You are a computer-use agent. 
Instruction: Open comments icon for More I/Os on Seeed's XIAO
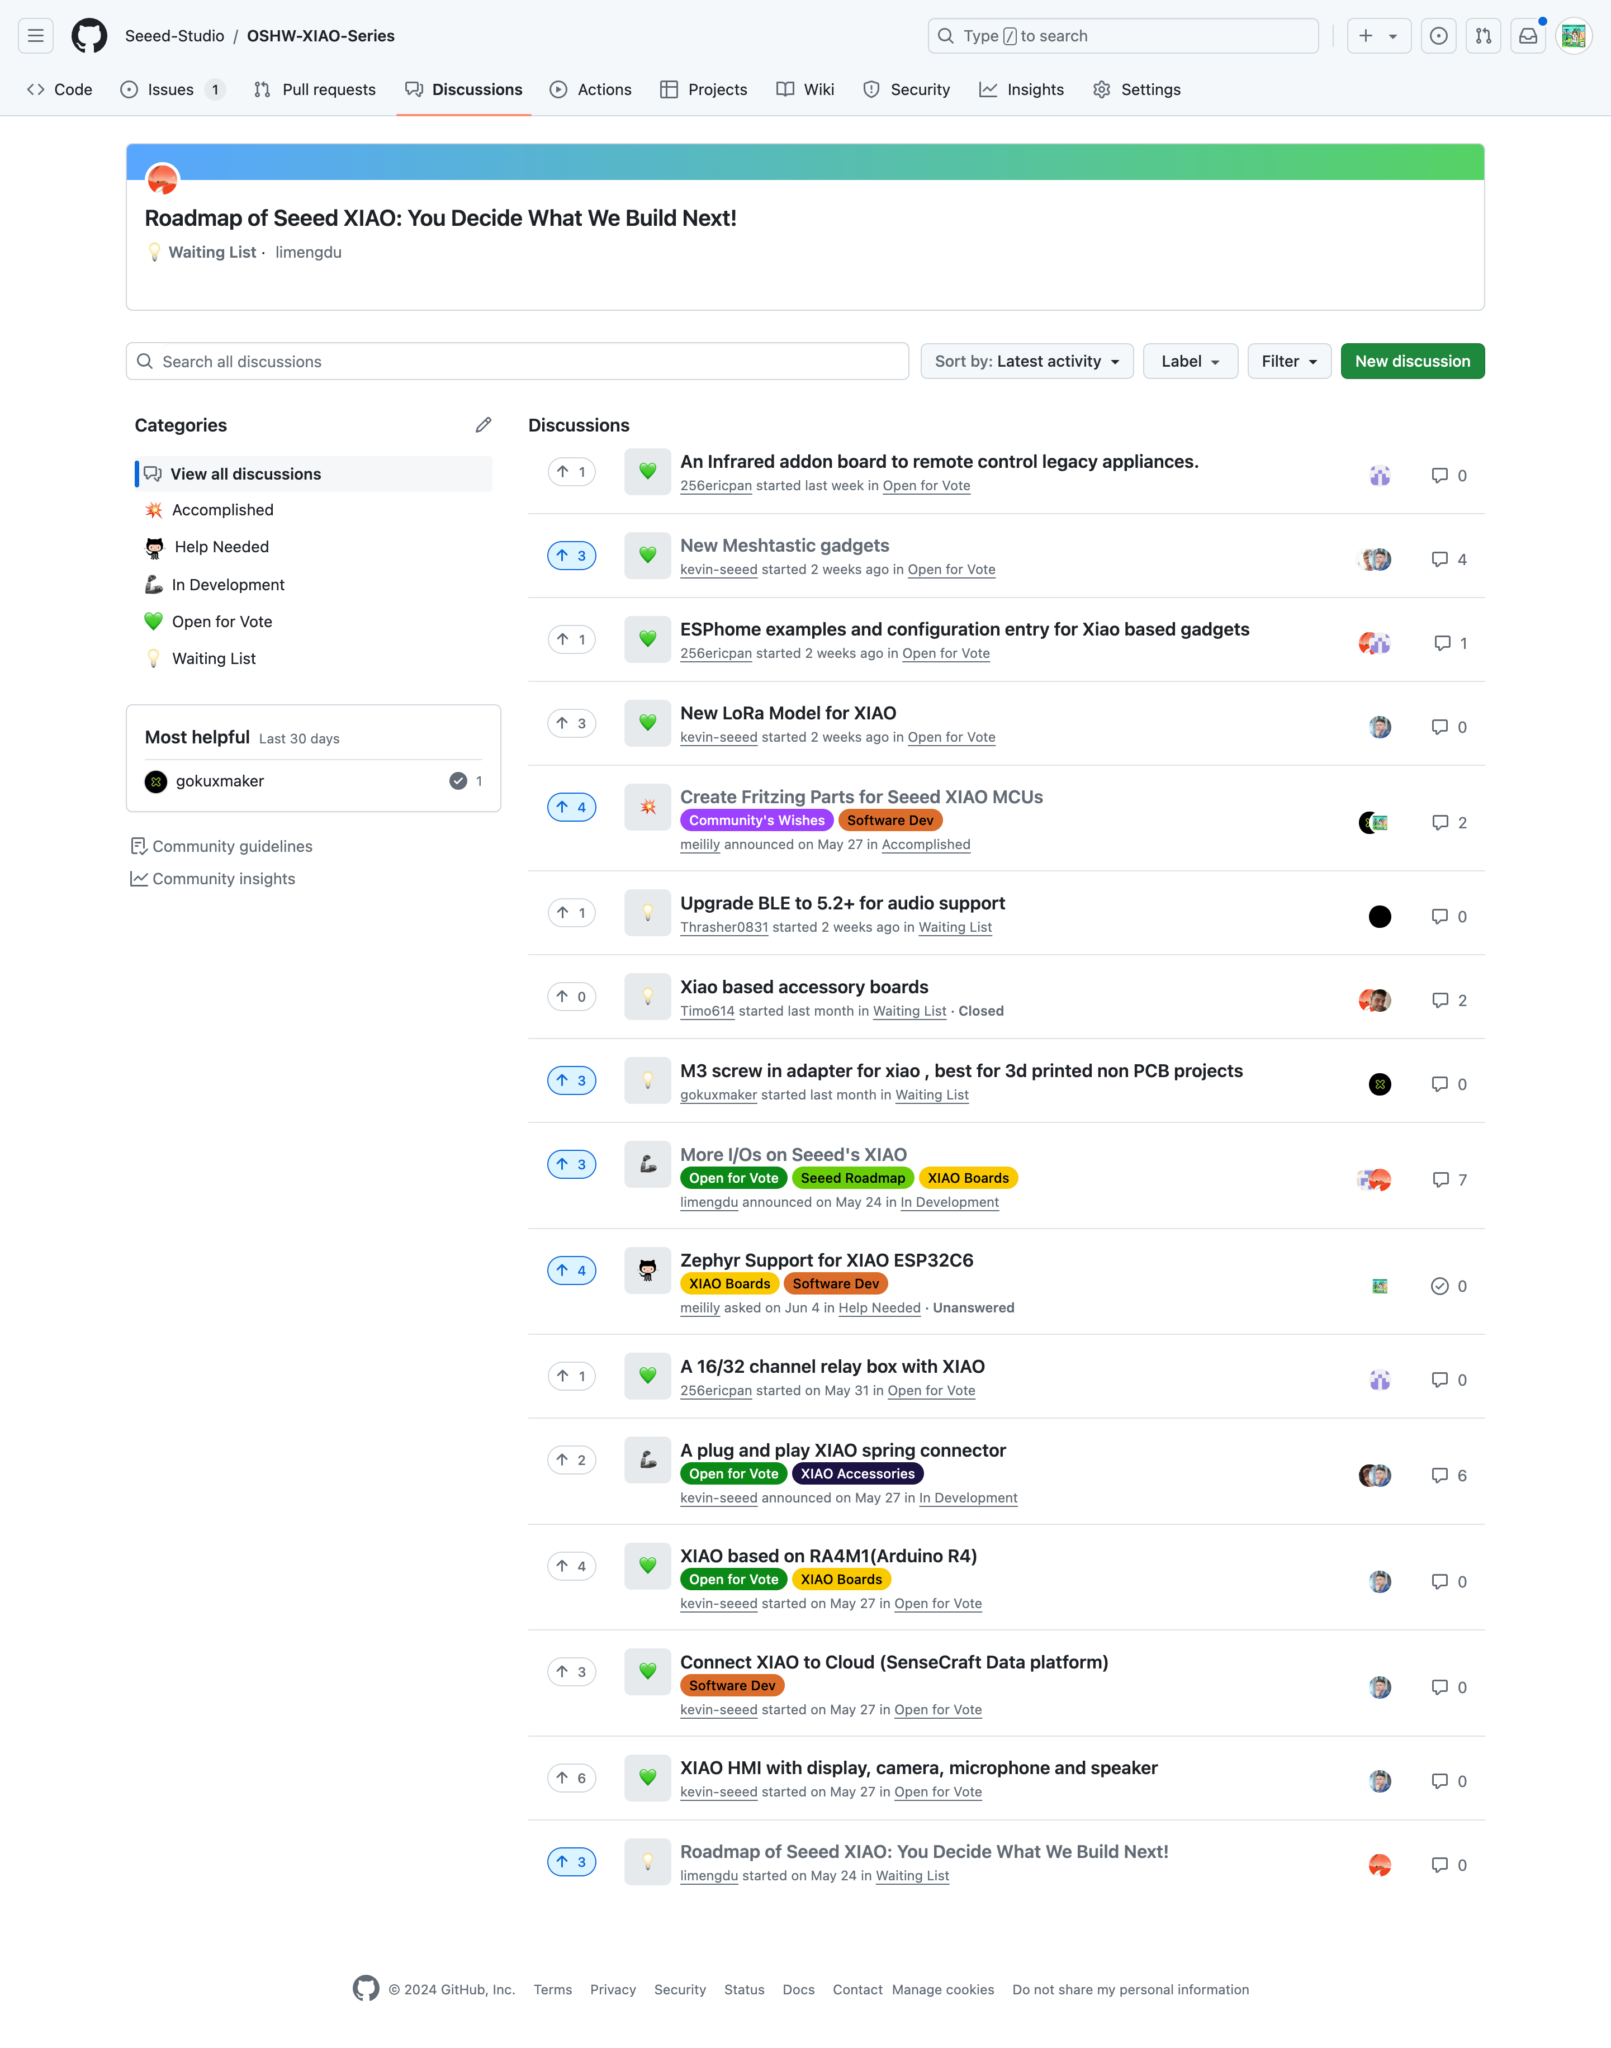[1449, 1180]
